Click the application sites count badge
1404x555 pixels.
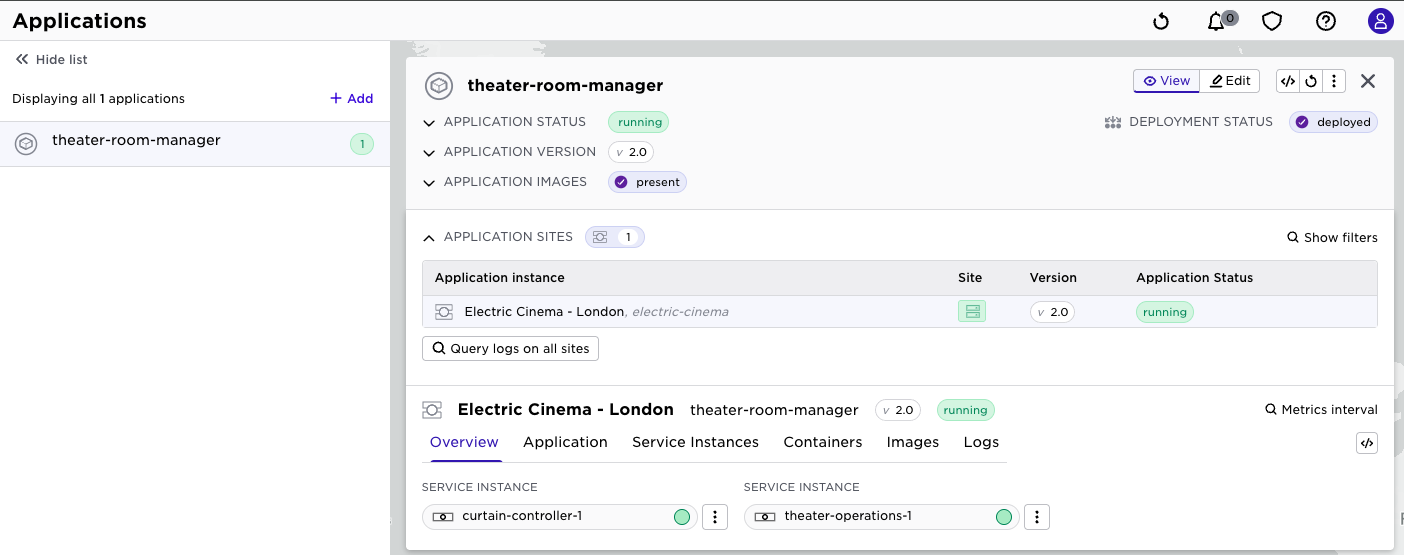pos(615,237)
